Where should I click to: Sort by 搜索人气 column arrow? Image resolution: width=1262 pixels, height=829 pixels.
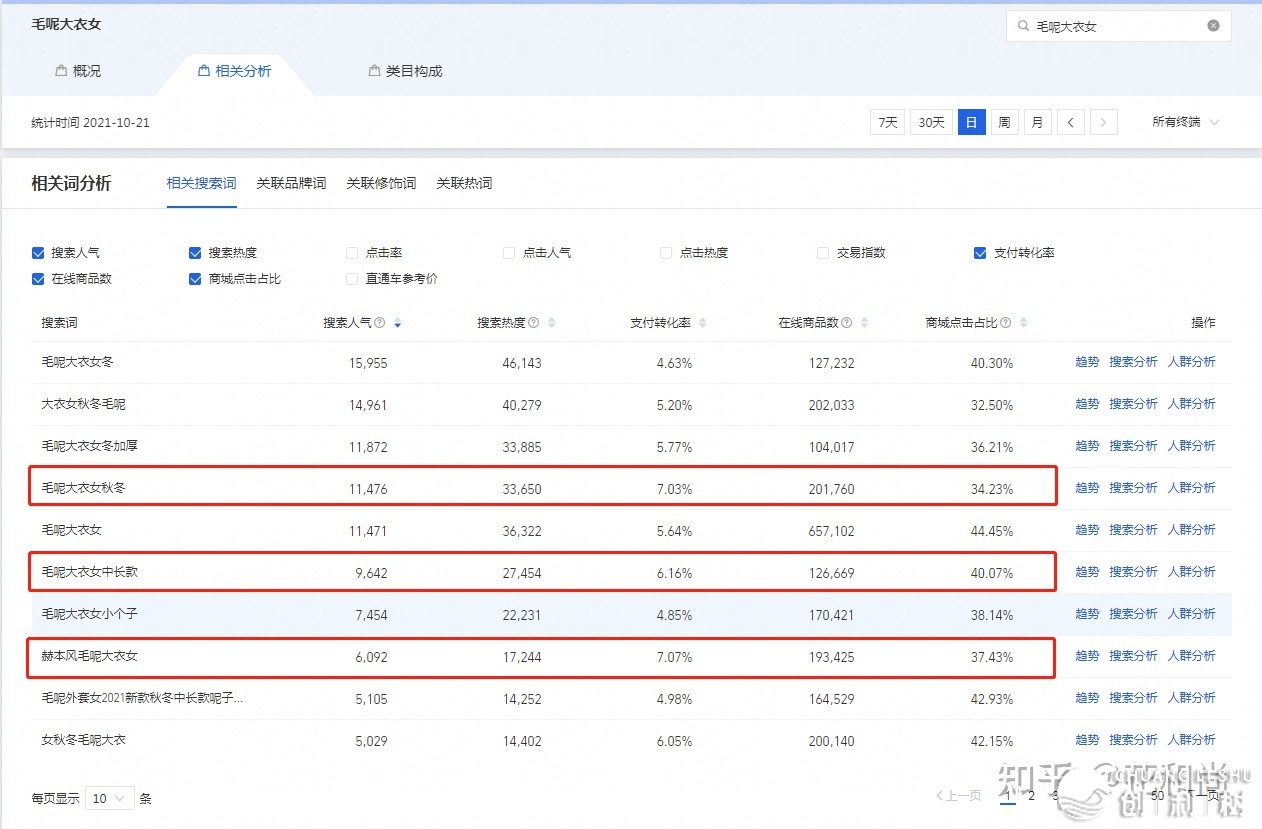point(398,323)
